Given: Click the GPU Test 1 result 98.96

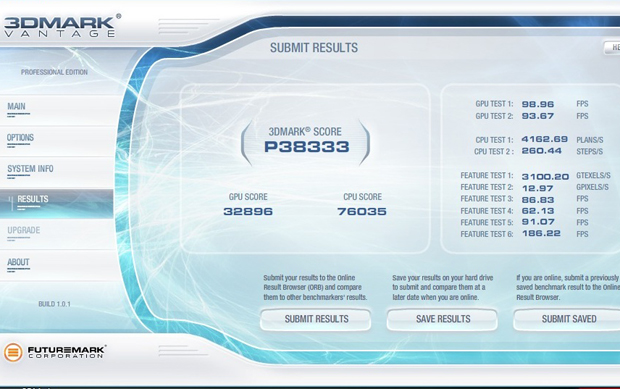Looking at the screenshot, I should [x=538, y=104].
